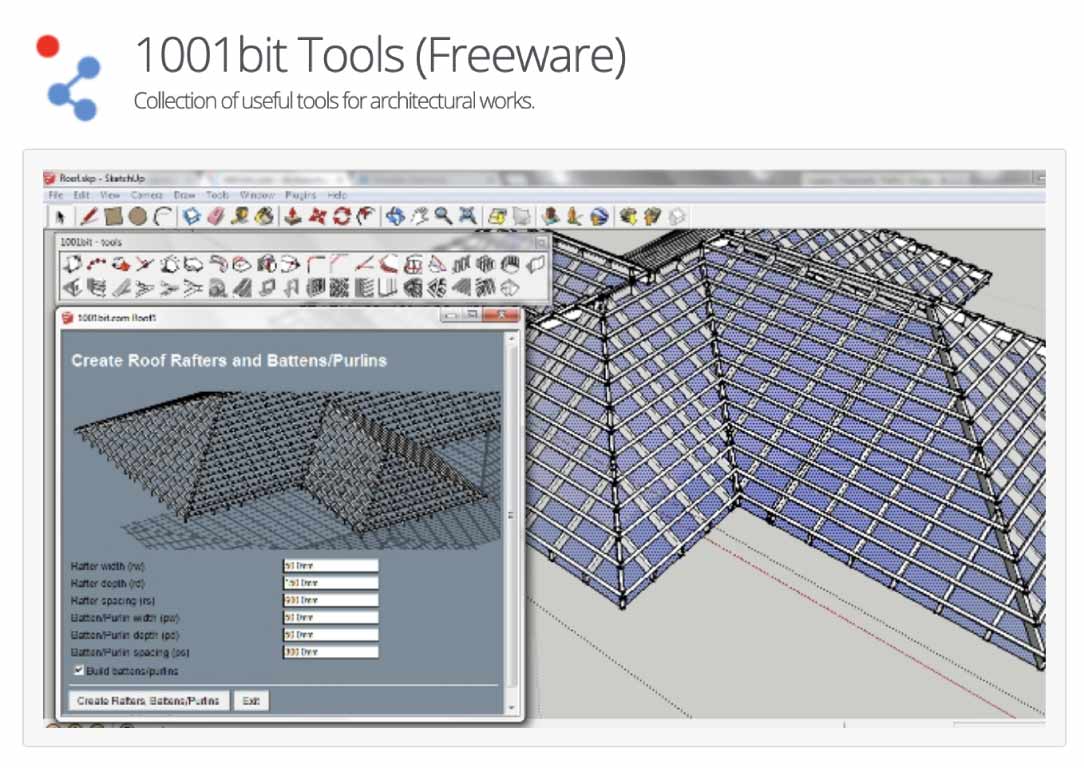Click last icon in 1001bit tools bottom row
Screen dimensions: 1084x768
[x=510, y=286]
